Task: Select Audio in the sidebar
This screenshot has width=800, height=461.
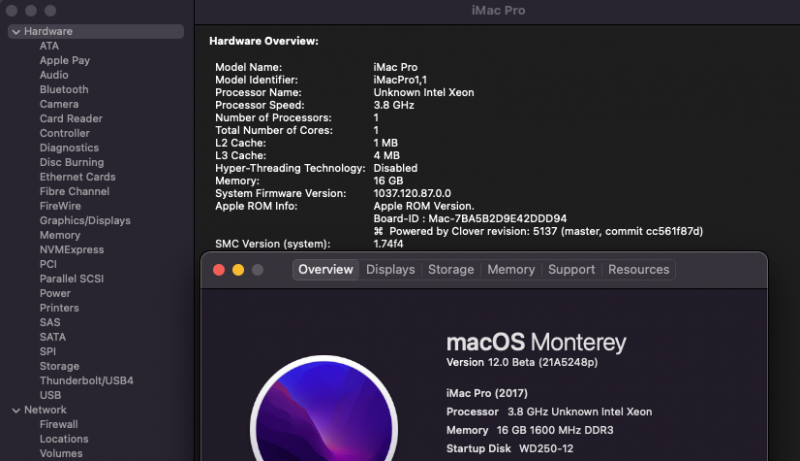Action: pyautogui.click(x=54, y=75)
